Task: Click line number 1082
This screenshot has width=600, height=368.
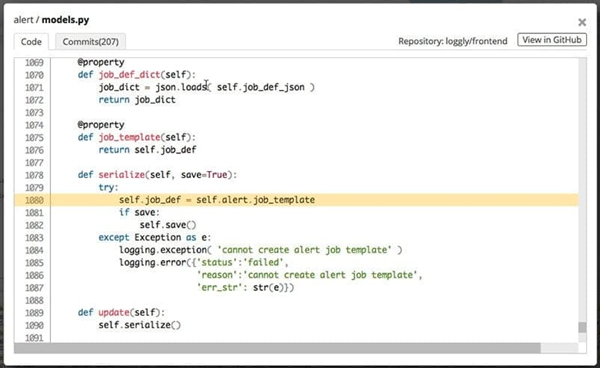Action: pyautogui.click(x=34, y=225)
